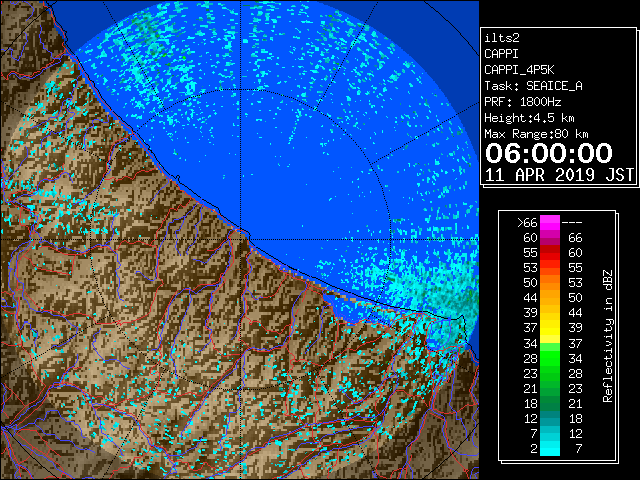Image resolution: width=640 pixels, height=480 pixels.
Task: Pick the bright green 28–34 dBZ swatch
Action: pos(550,358)
